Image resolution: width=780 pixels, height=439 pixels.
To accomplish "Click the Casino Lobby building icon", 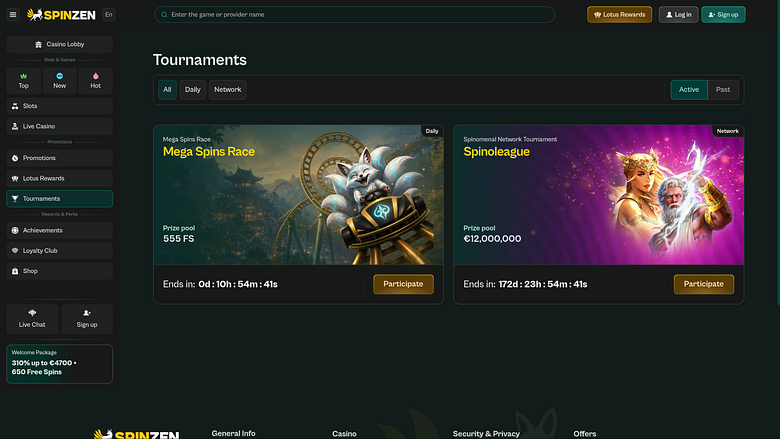I will click(38, 44).
